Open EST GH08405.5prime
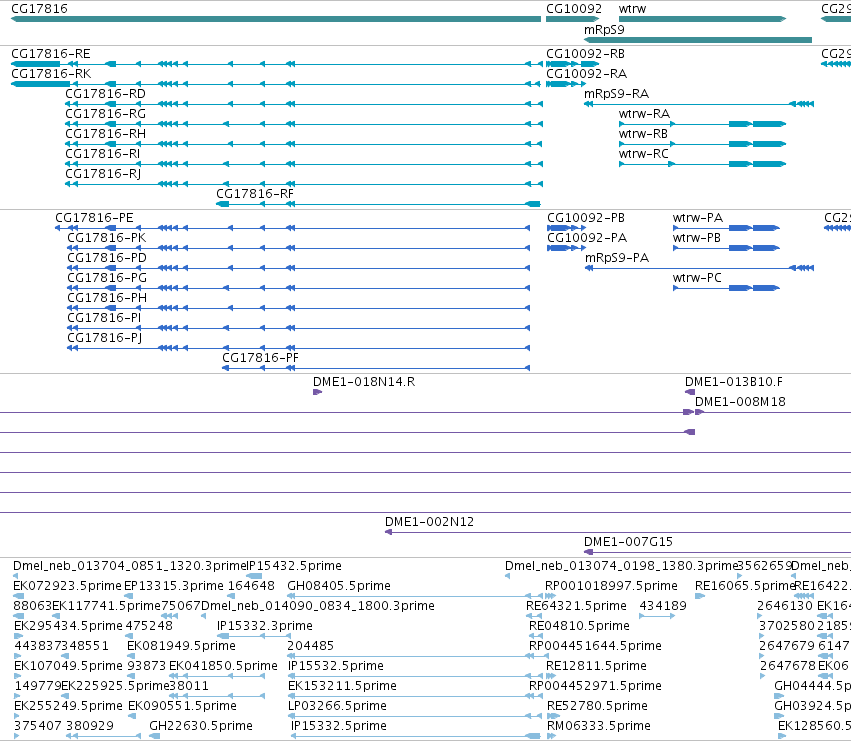The height and width of the screenshot is (741, 851). (x=339, y=586)
